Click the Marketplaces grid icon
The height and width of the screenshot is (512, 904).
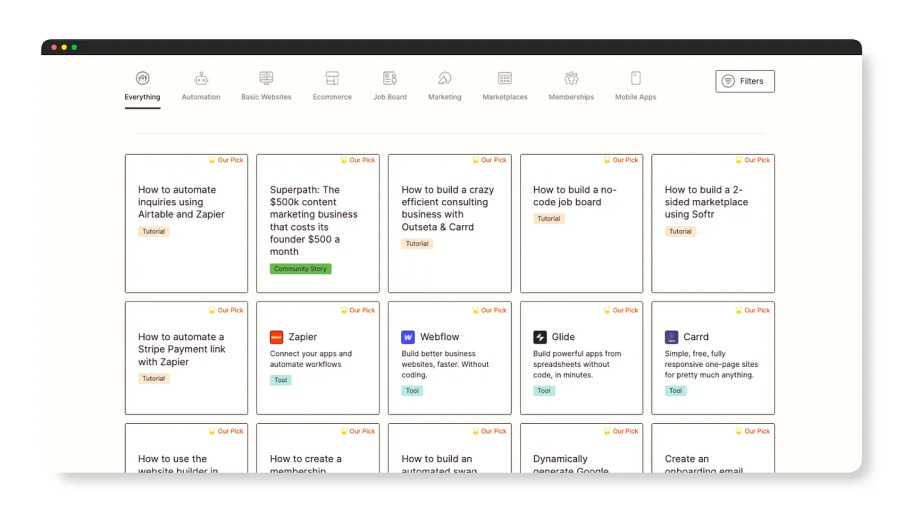(x=505, y=78)
